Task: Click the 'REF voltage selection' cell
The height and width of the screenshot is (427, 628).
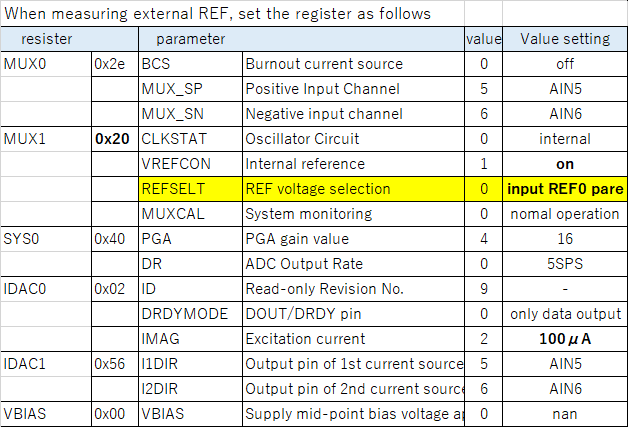Action: click(x=353, y=189)
